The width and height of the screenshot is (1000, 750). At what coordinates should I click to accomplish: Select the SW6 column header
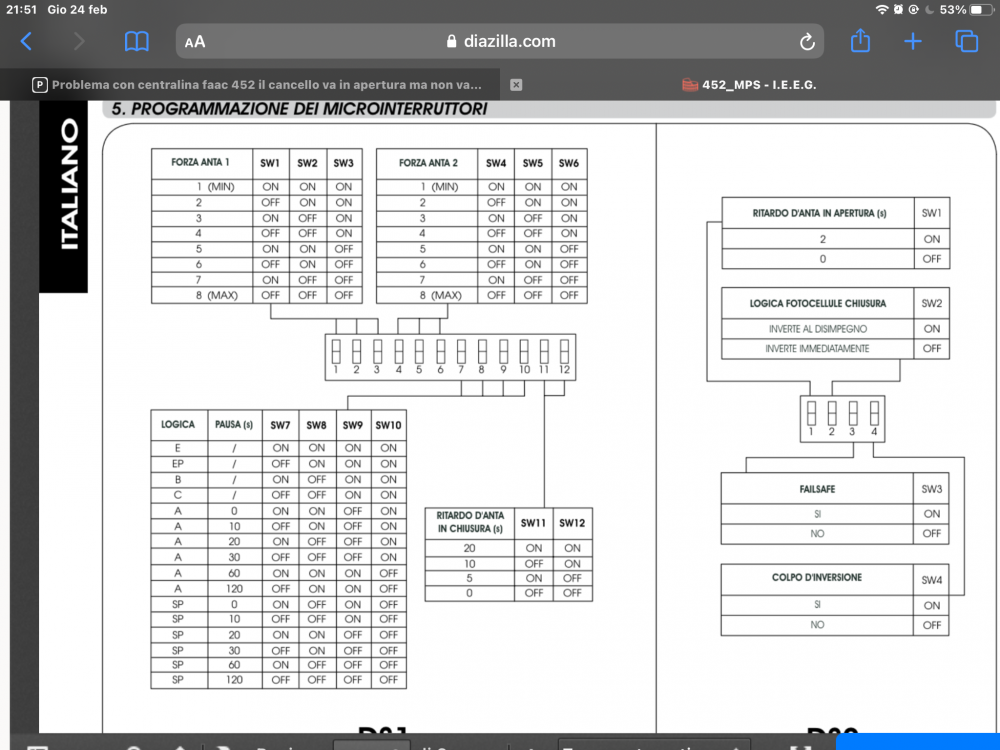(x=569, y=163)
